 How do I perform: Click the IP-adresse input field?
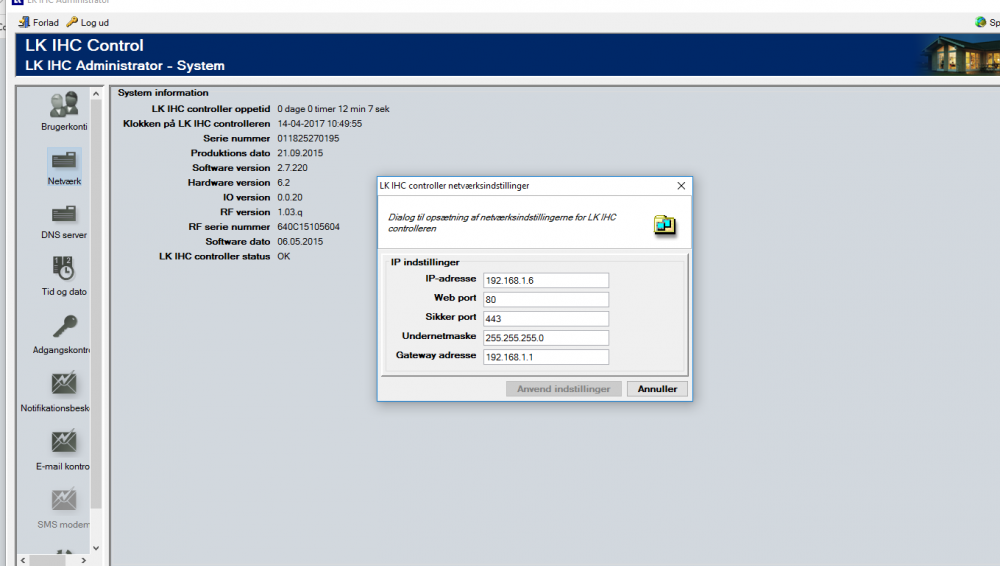(545, 281)
